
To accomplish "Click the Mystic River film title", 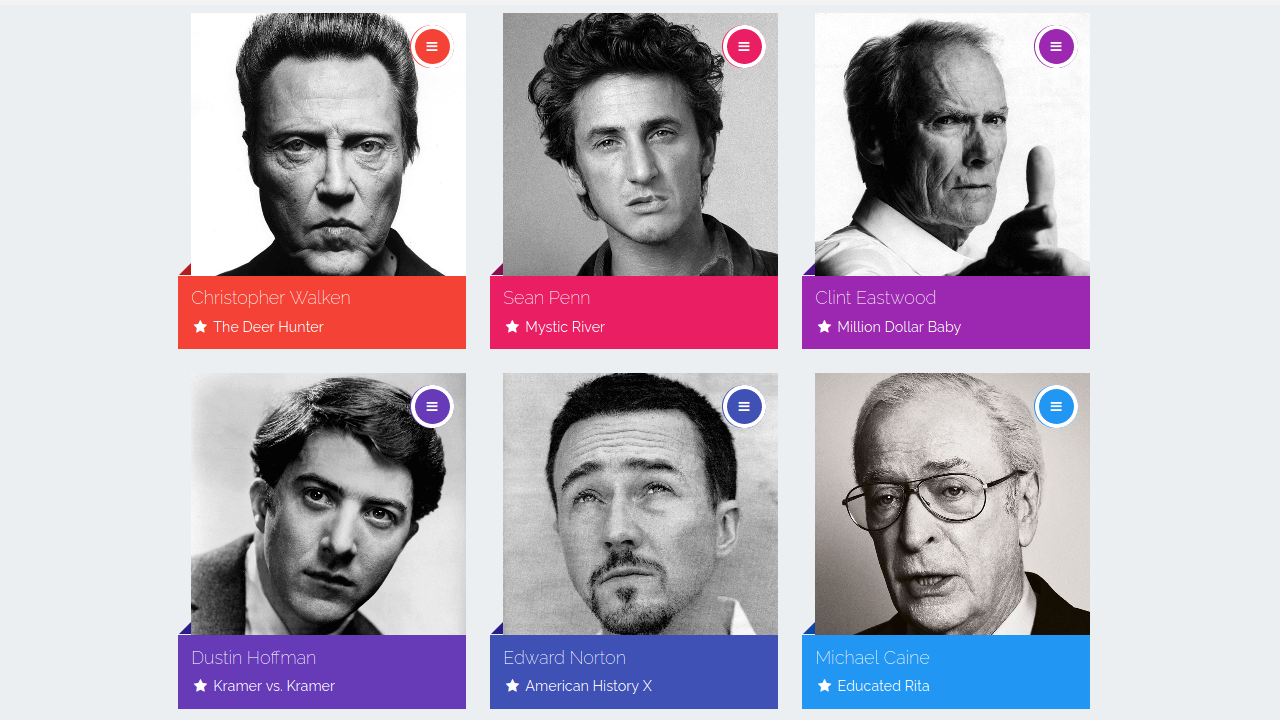I will (x=565, y=327).
